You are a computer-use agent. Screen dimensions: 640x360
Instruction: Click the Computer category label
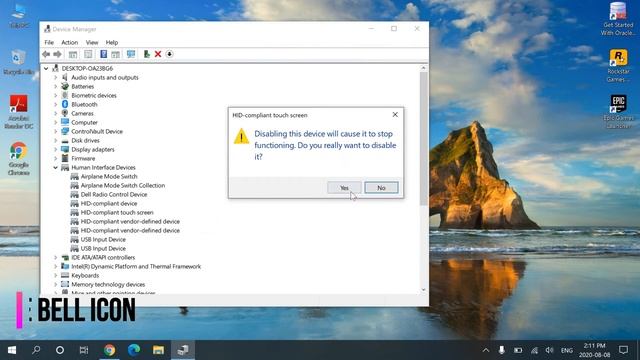[84, 122]
